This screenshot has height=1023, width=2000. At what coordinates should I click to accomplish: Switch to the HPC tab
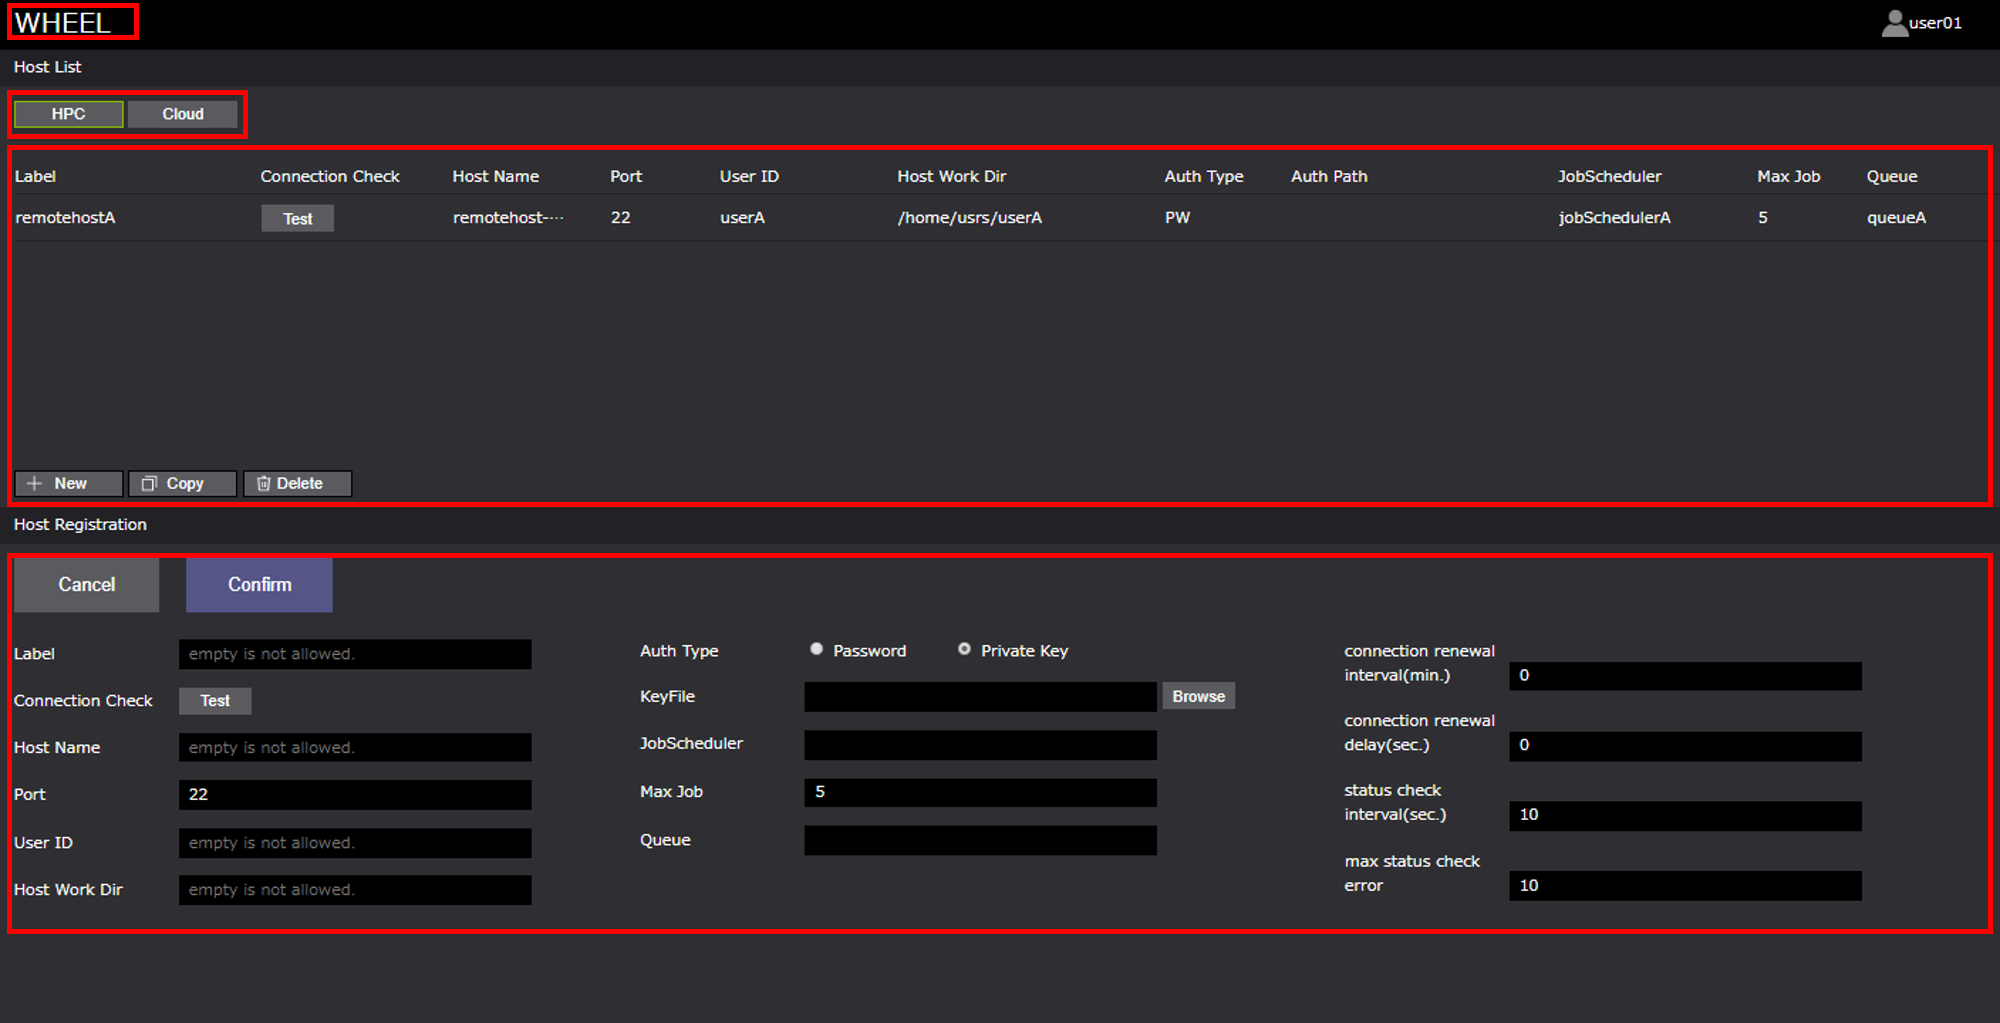(x=68, y=114)
